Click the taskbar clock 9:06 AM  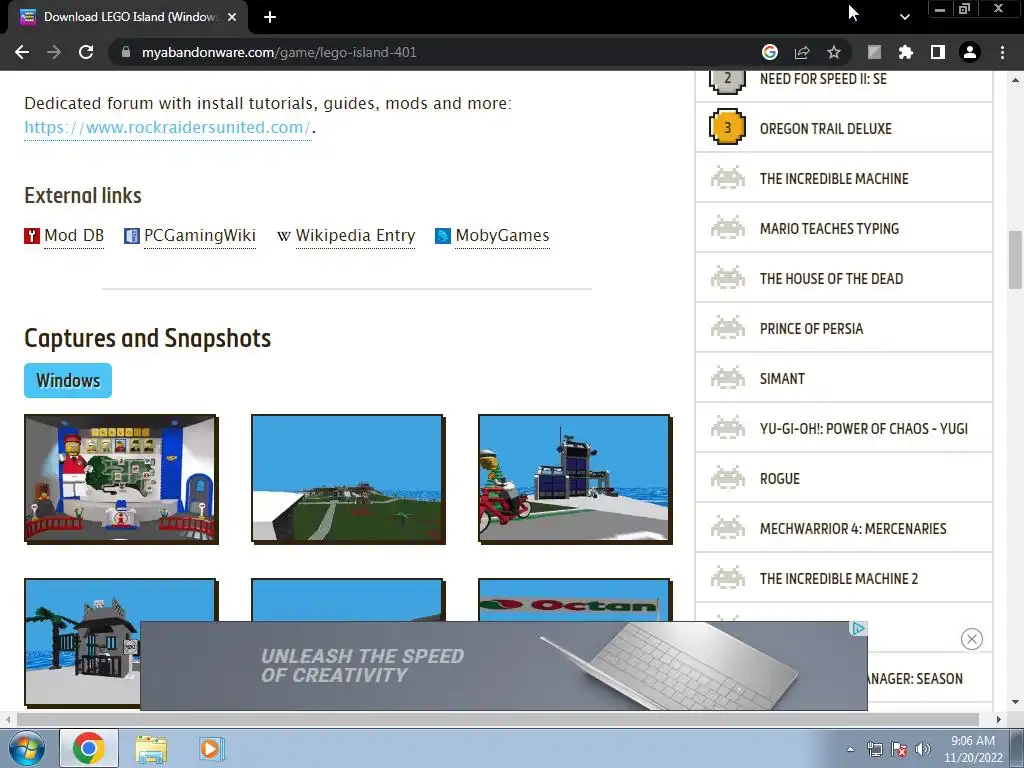pos(972,749)
